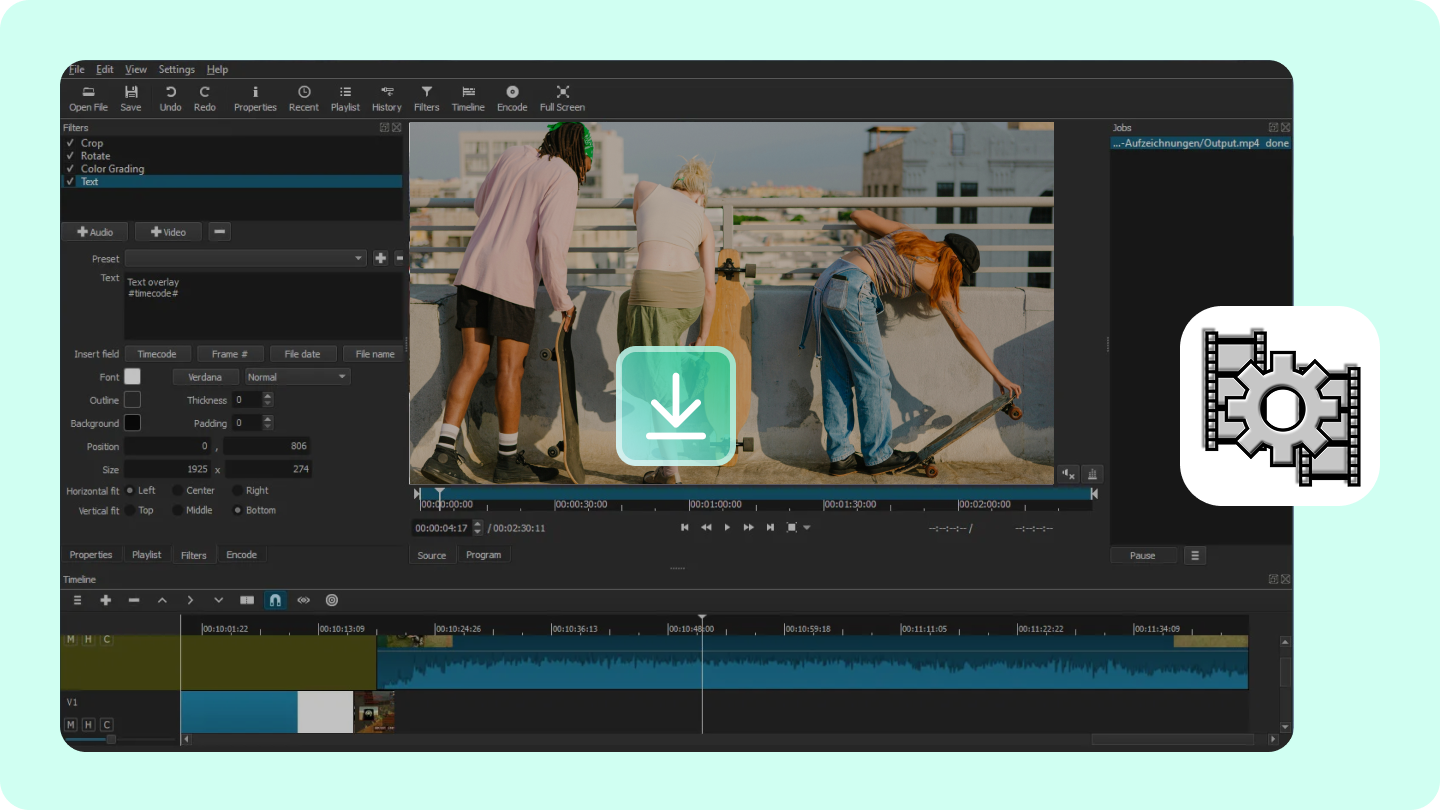Click the ripple all tracks target icon
The width and height of the screenshot is (1440, 810).
pyautogui.click(x=332, y=600)
